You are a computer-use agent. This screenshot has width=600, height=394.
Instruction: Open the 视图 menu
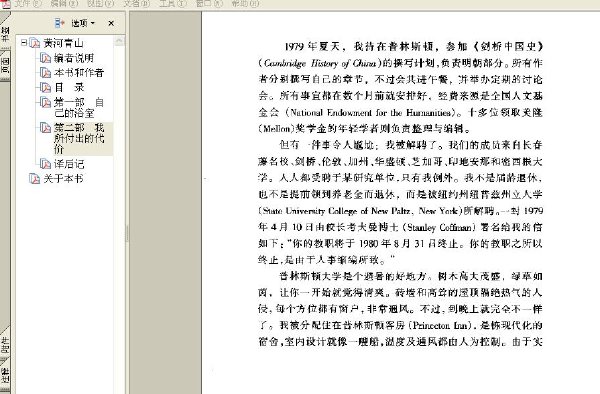point(100,4)
